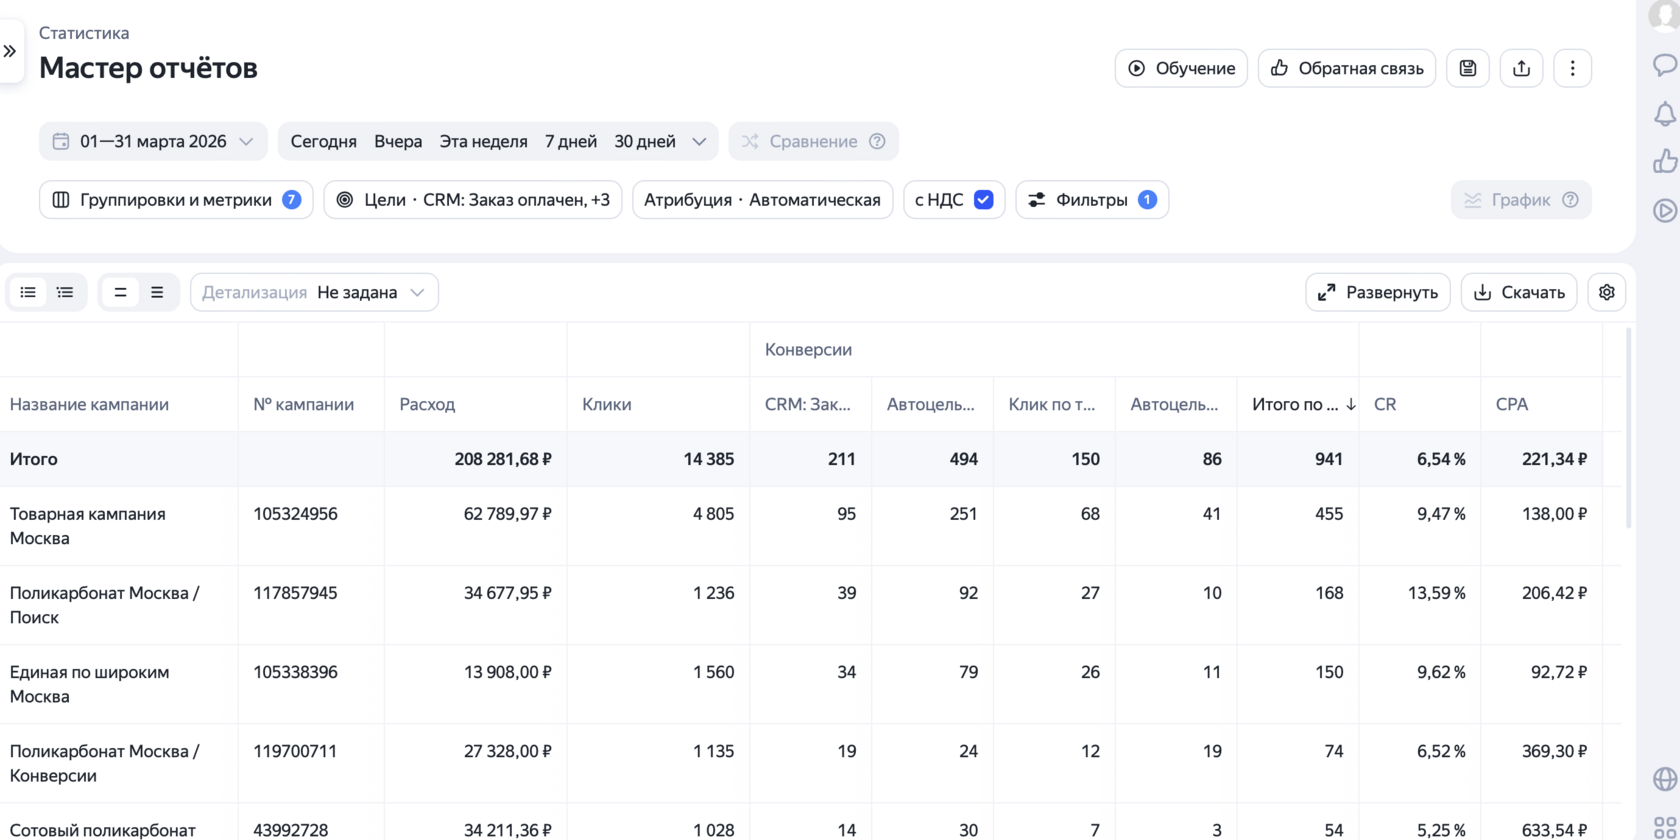Click the 'Скачать' download button
The image size is (1680, 840).
(x=1518, y=292)
